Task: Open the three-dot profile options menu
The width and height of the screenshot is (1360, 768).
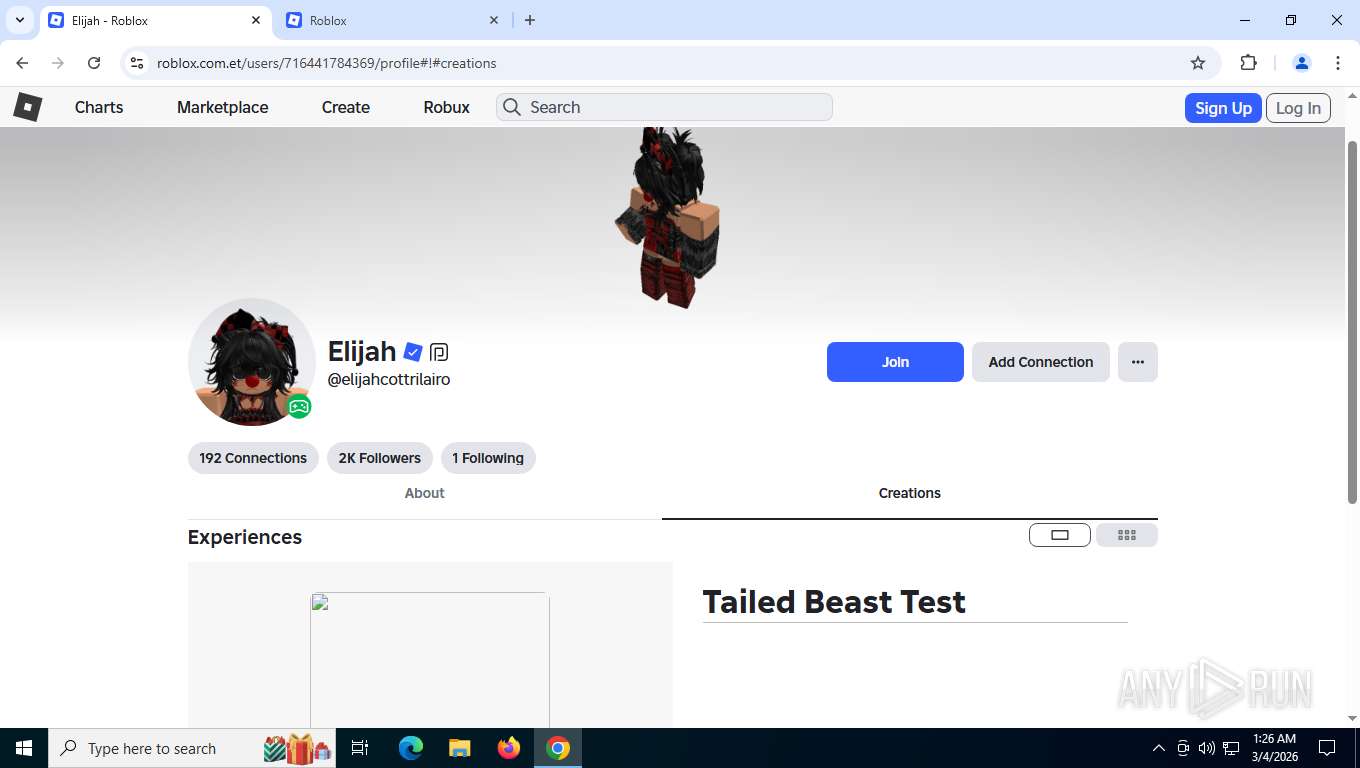Action: 1138,362
